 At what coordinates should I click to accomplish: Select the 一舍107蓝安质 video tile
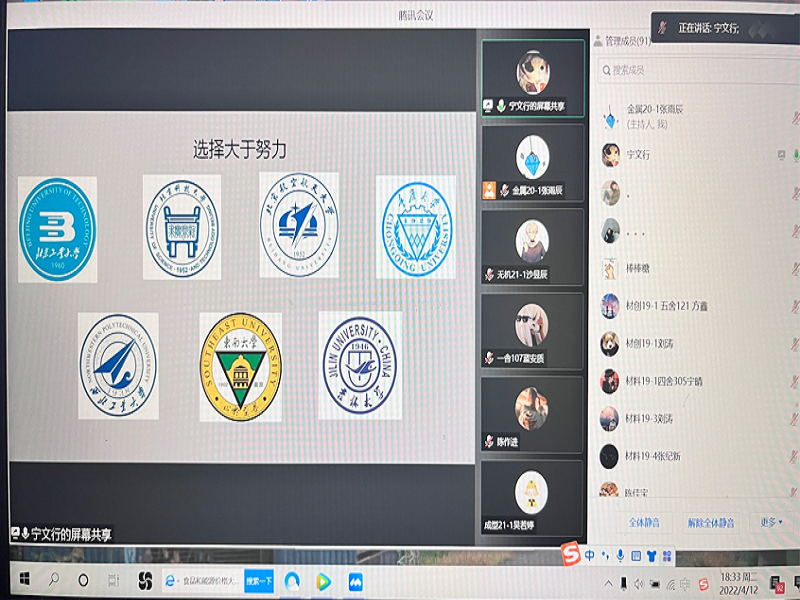pyautogui.click(x=533, y=332)
